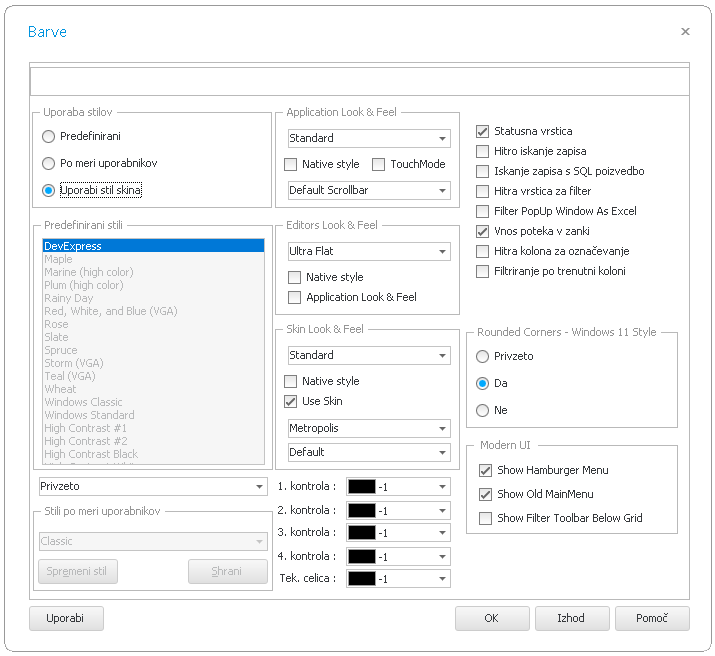
Task: Select the Predefinirani radio option
Action: tap(49, 136)
